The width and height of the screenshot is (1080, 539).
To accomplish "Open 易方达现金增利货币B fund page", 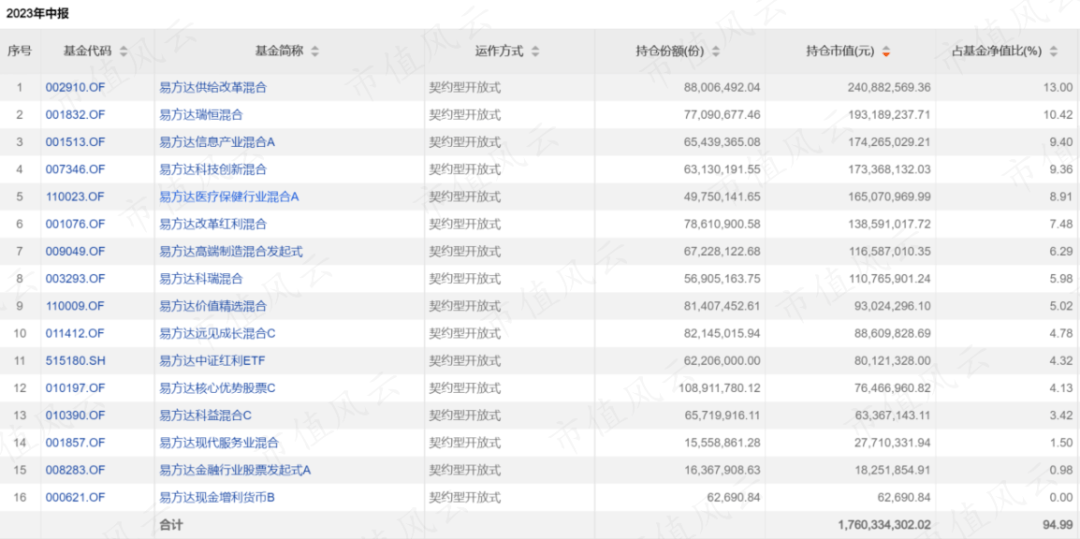I will 217,497.
